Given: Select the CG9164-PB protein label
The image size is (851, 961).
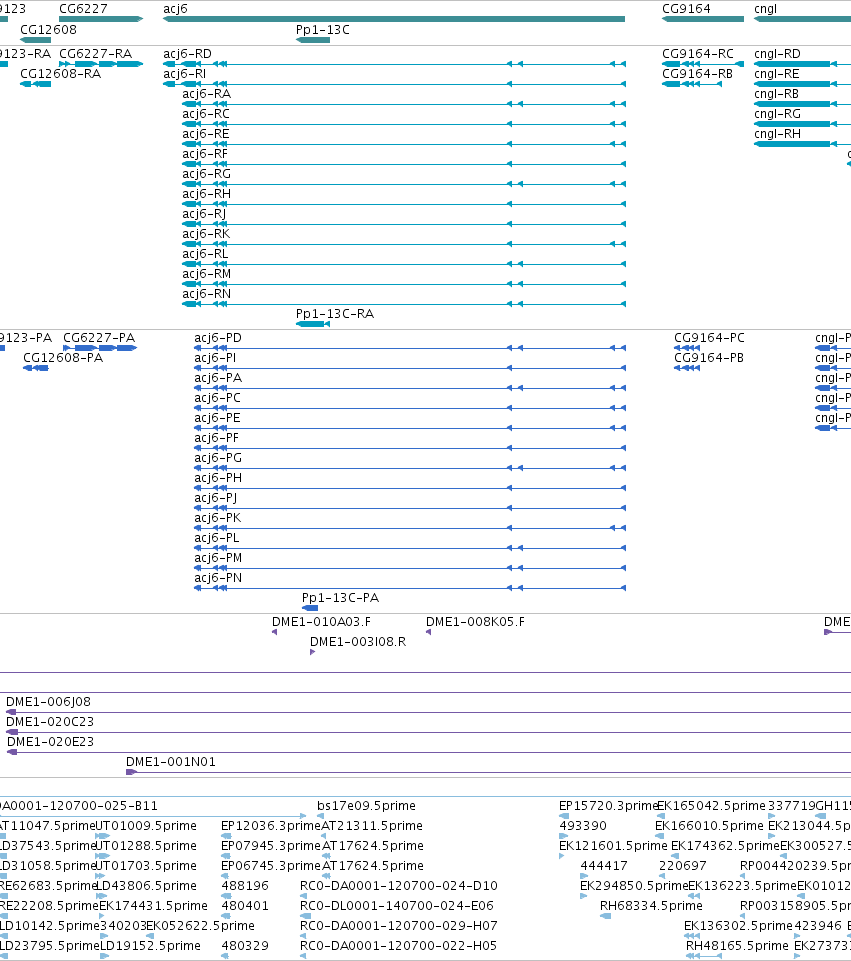Looking at the screenshot, I should point(709,357).
